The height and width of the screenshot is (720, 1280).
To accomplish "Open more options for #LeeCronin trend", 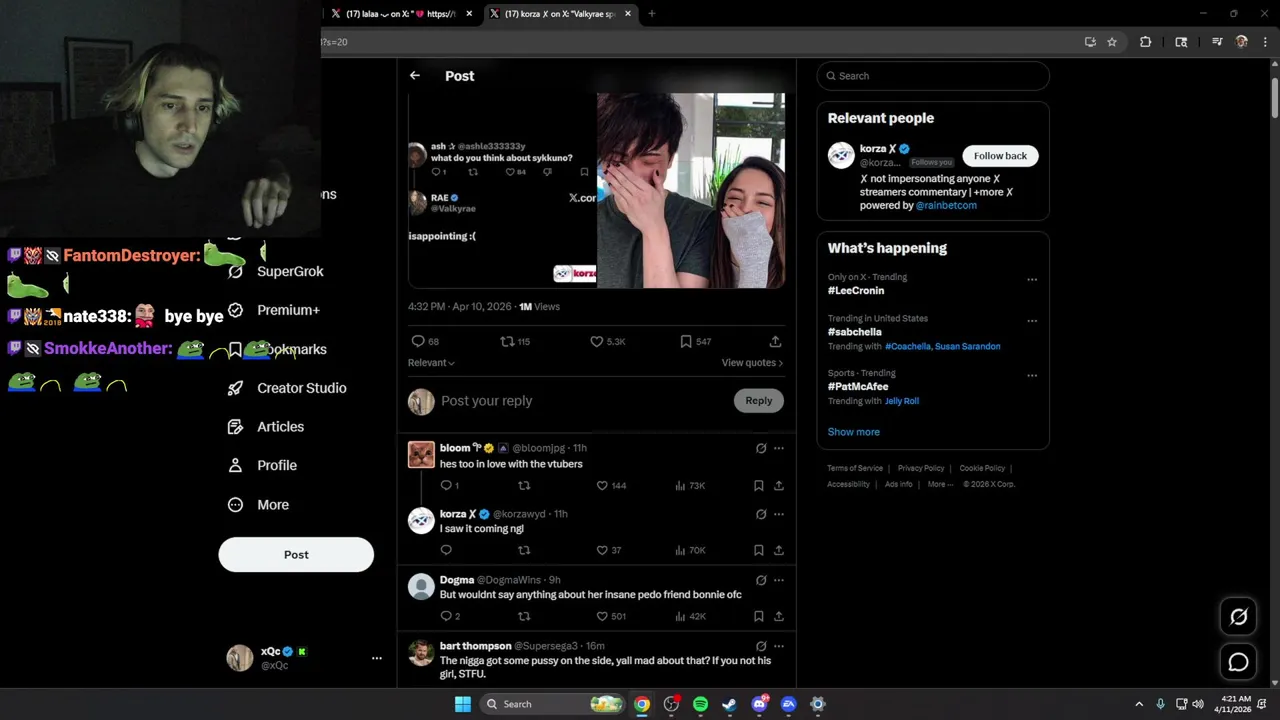I will coord(1032,280).
